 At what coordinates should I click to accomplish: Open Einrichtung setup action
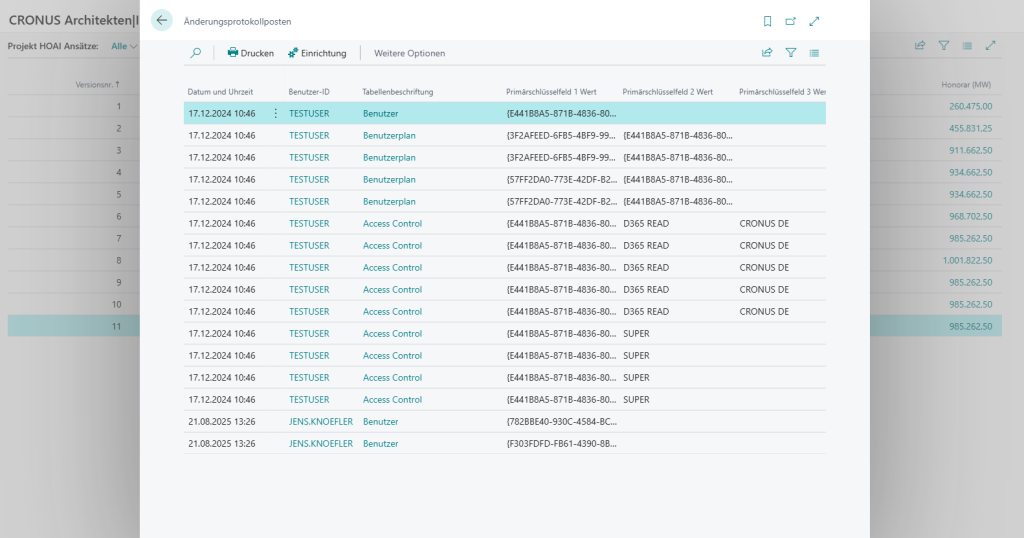point(317,53)
